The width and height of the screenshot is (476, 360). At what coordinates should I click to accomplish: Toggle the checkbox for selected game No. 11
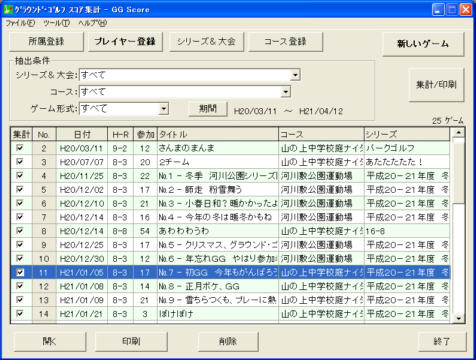[x=20, y=272]
